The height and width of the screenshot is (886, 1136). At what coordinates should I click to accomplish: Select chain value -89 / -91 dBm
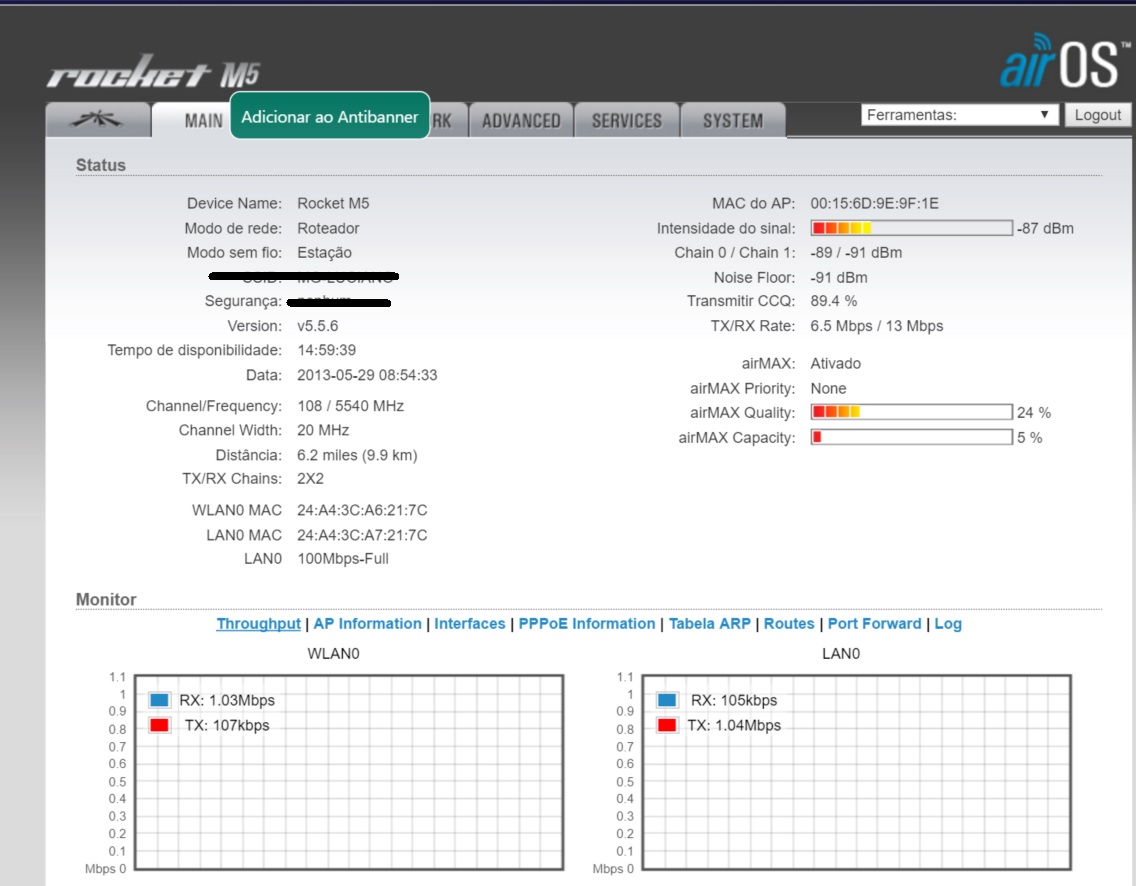[856, 253]
